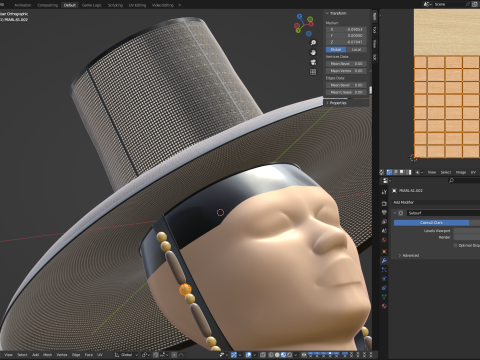The width and height of the screenshot is (480, 360).
Task: Select the Modifiers wrench tab icon
Action: tap(384, 261)
